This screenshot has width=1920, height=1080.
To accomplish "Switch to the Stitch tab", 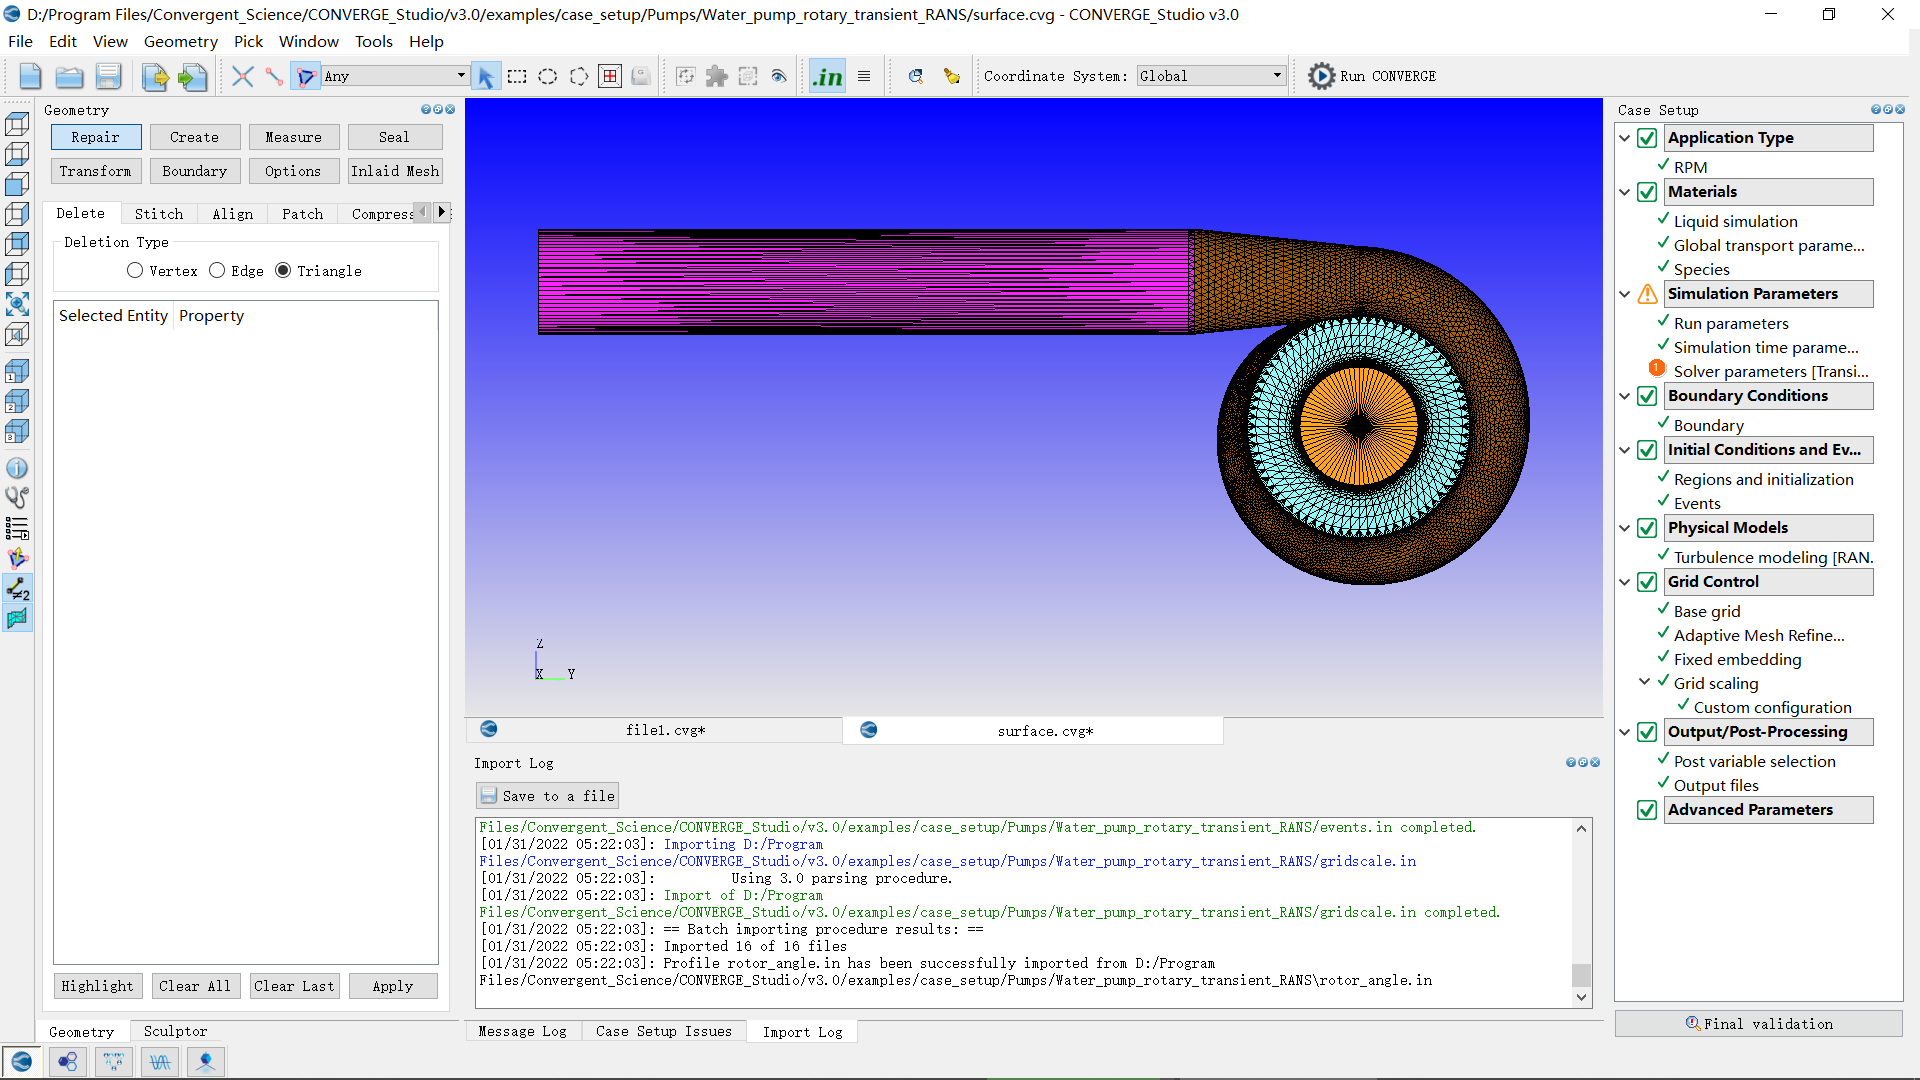I will coord(159,214).
